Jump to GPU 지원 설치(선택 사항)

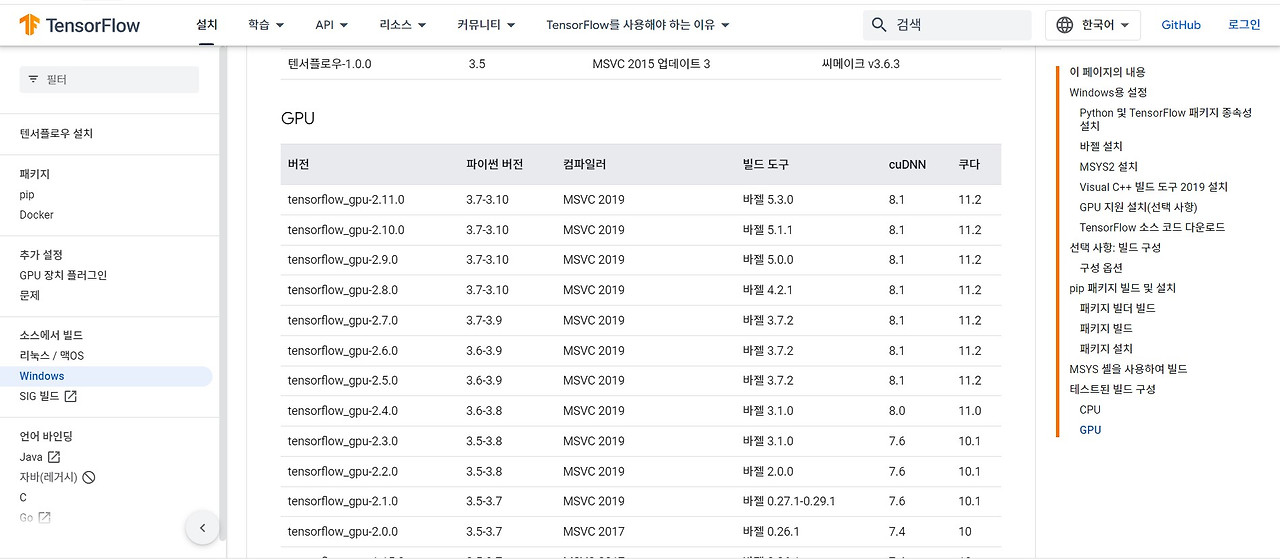click(1138, 207)
